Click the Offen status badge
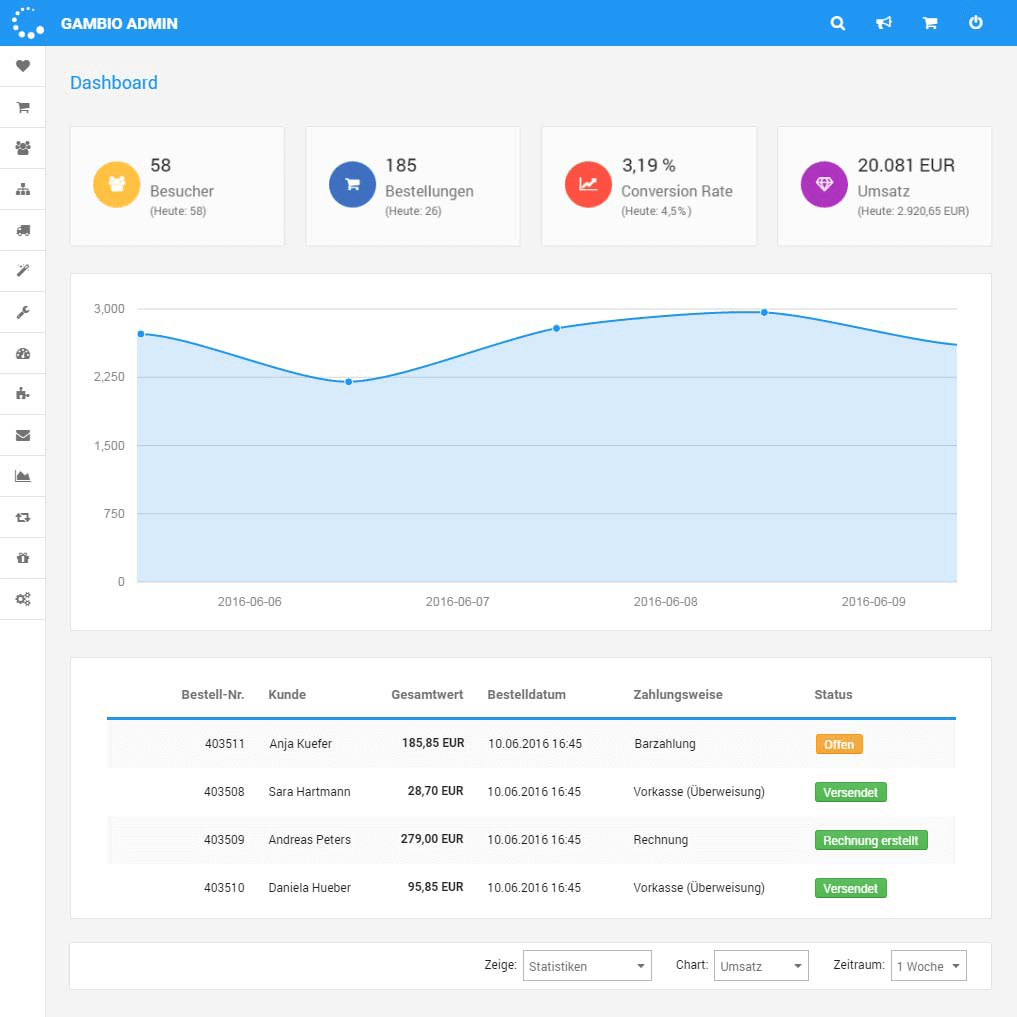The width and height of the screenshot is (1017, 1017). click(x=838, y=744)
